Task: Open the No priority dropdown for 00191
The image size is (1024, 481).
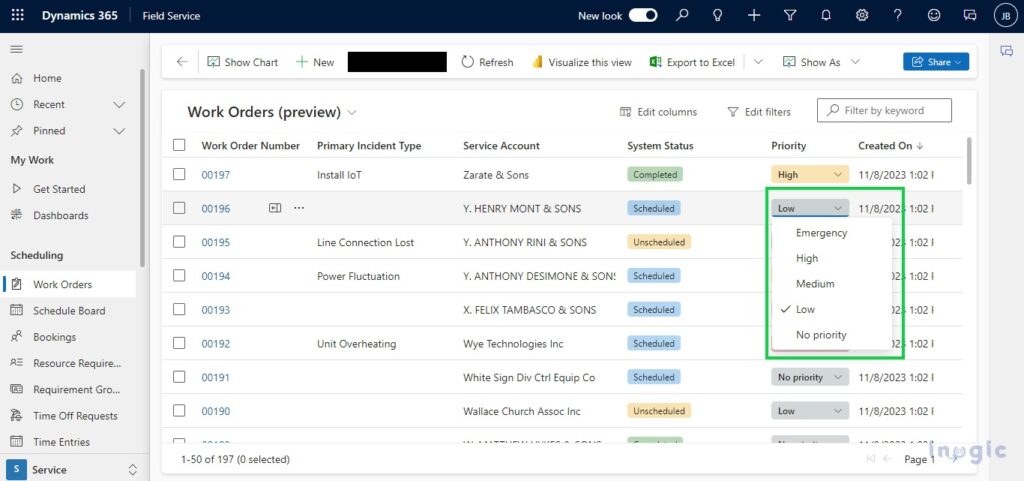Action: point(810,377)
